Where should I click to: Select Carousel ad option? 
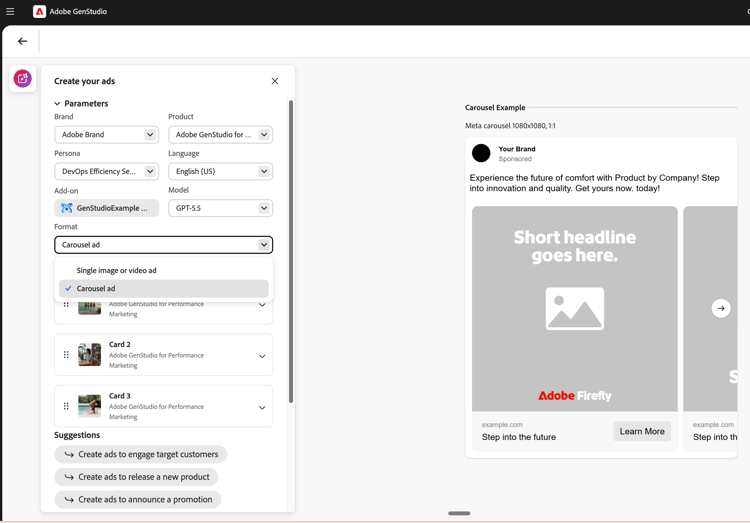pos(164,289)
